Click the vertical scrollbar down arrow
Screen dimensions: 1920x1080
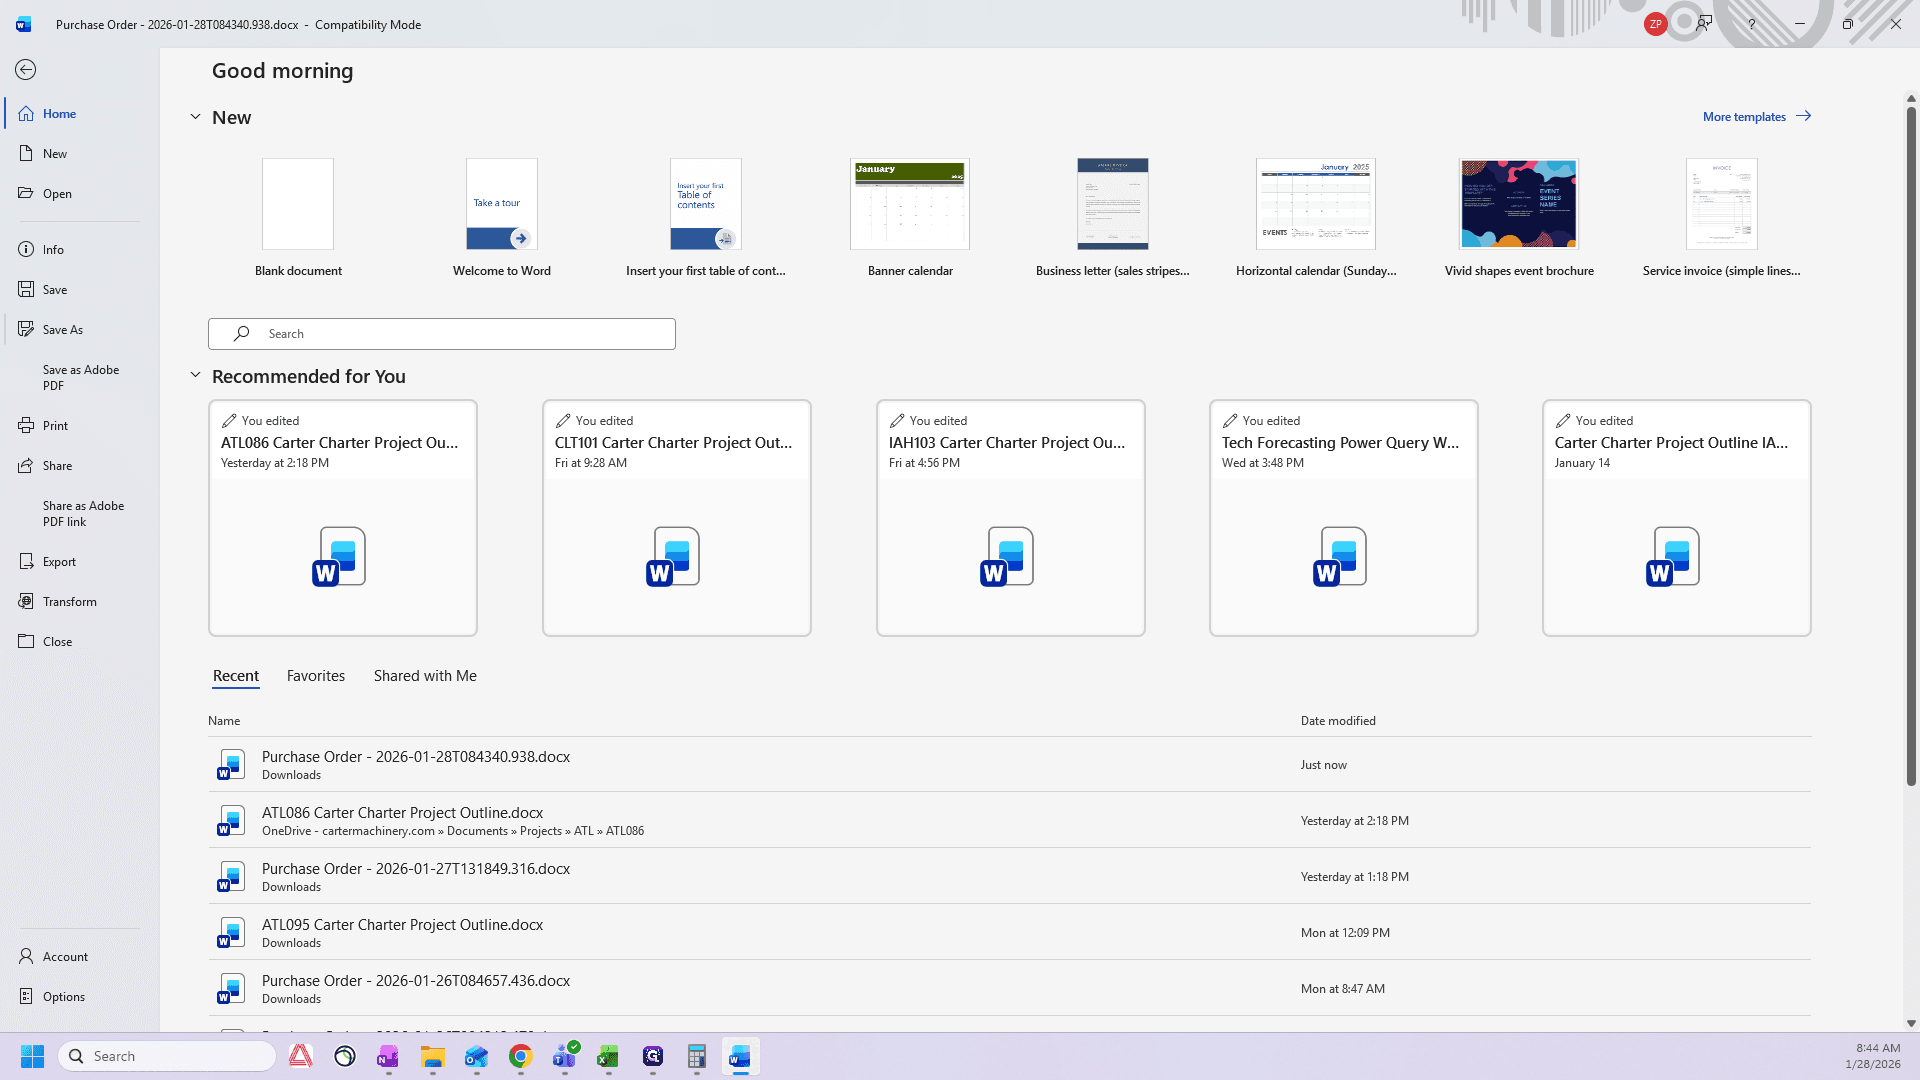[1911, 1024]
